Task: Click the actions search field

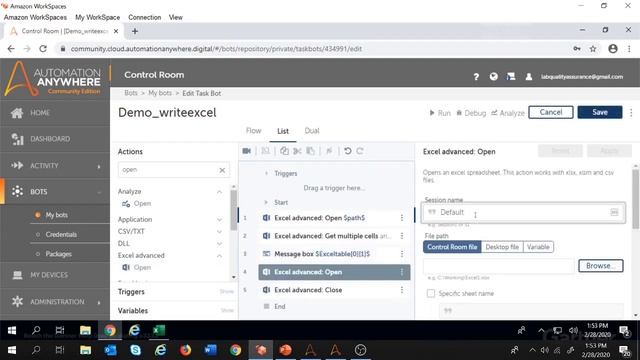Action: [x=174, y=170]
